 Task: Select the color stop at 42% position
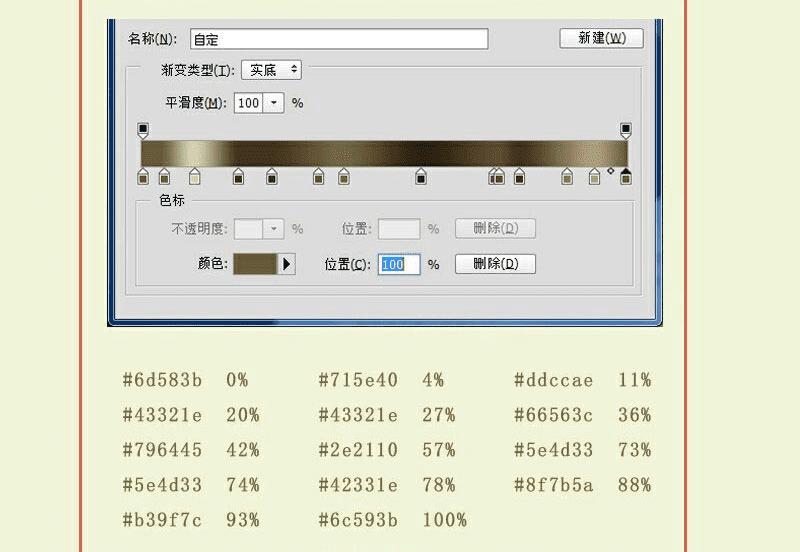point(344,177)
